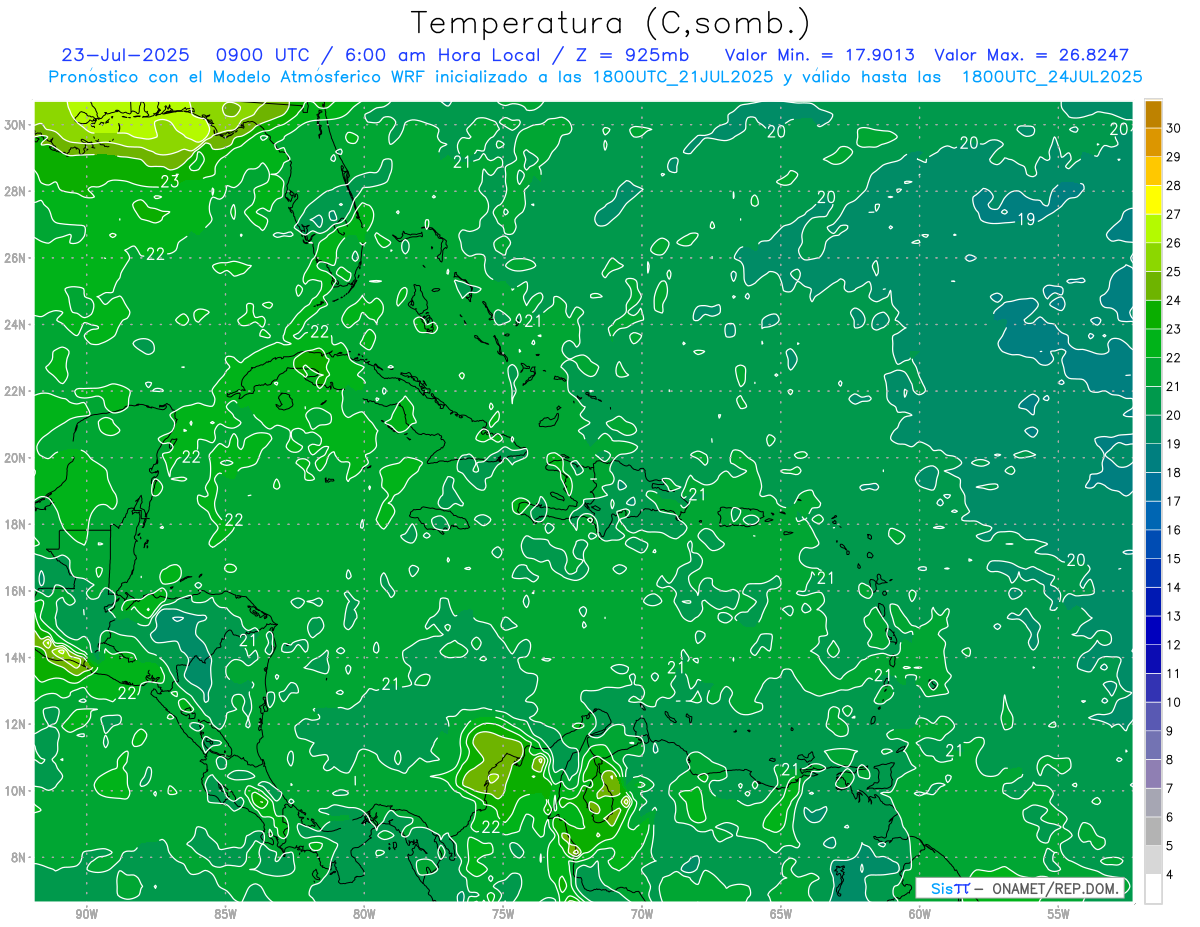This screenshot has width=1200, height=927.
Task: Click the yellow legend swatch between 27 and 28
Action: pyautogui.click(x=1153, y=200)
